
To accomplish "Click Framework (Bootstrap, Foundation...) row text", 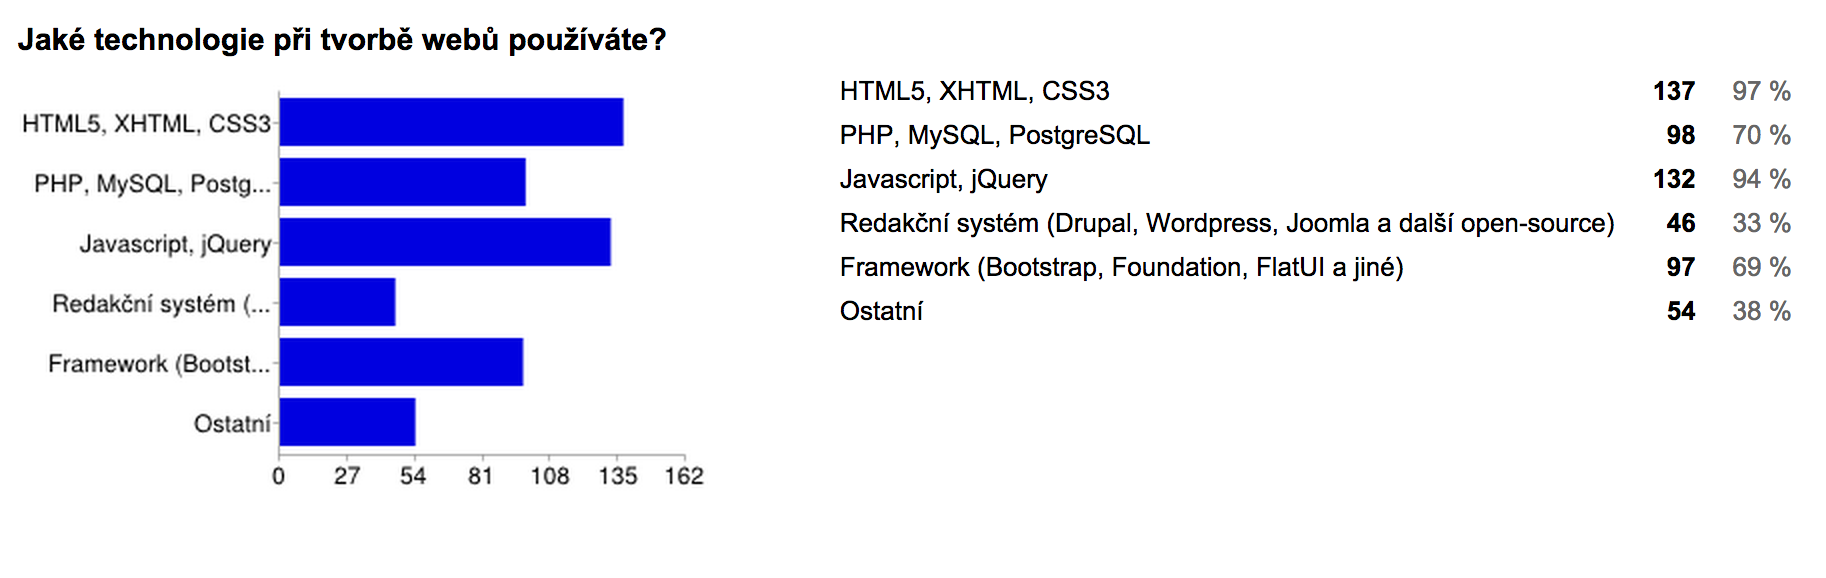I will 1121,267.
